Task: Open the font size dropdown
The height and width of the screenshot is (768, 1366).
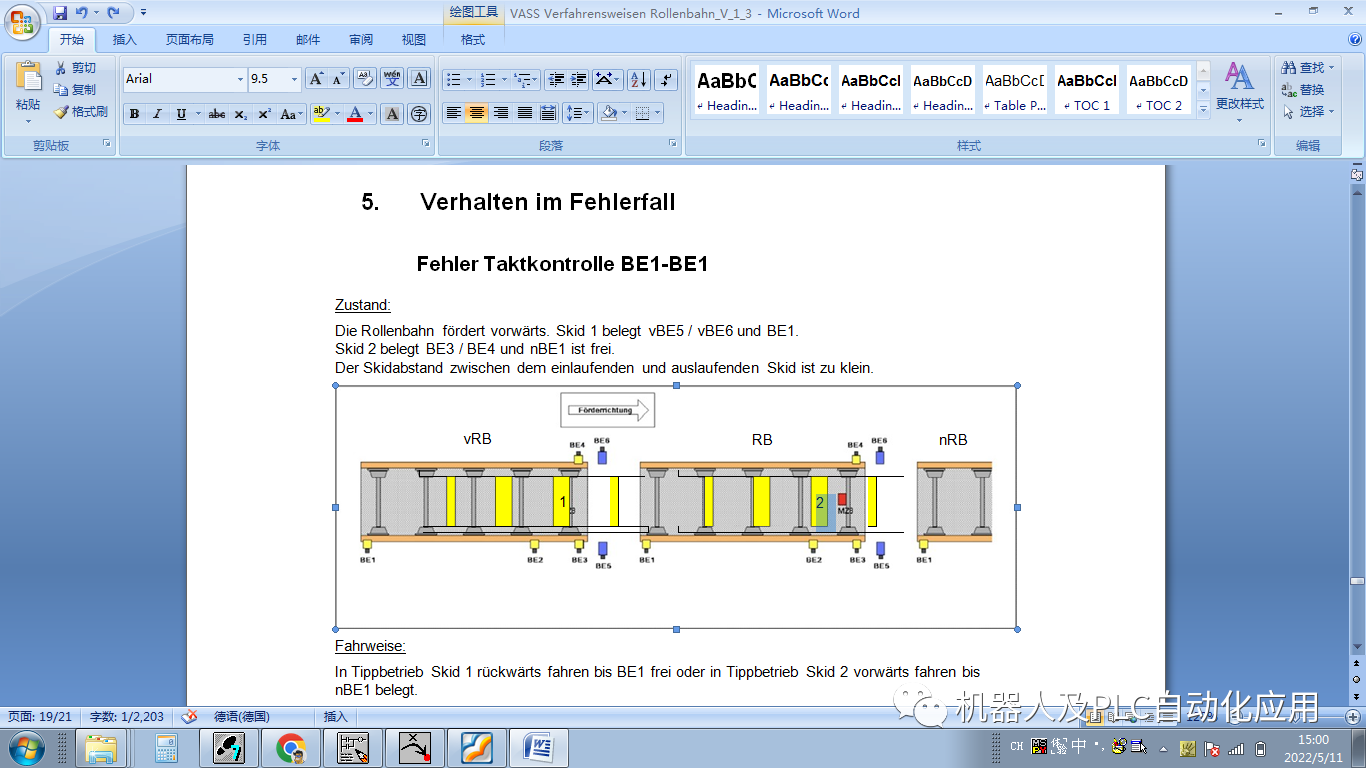Action: pyautogui.click(x=294, y=79)
